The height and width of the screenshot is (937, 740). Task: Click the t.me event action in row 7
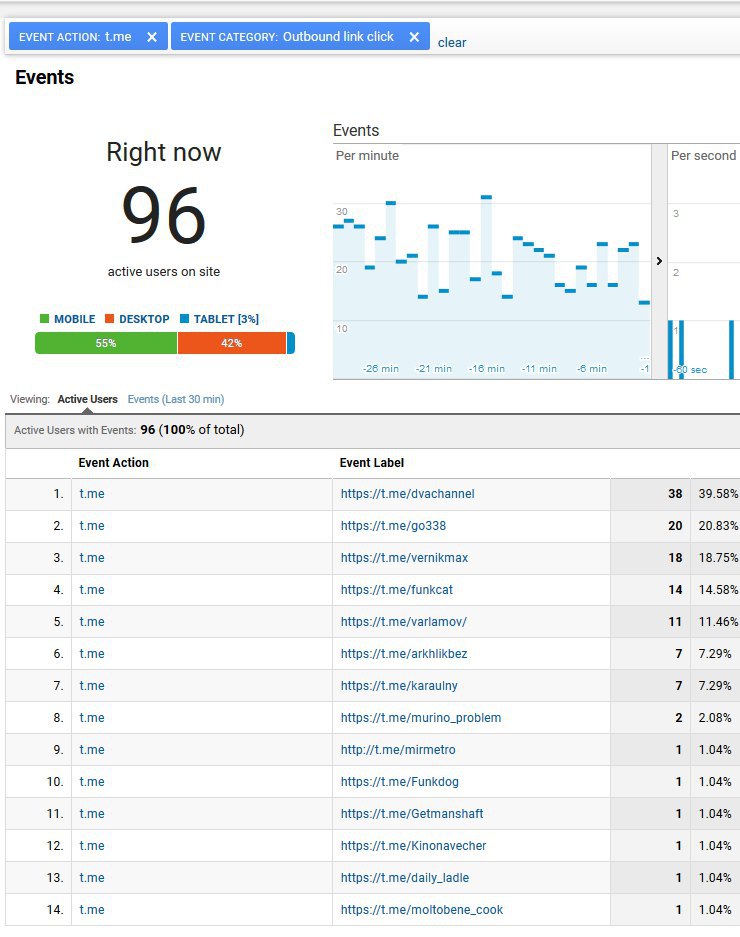(91, 685)
